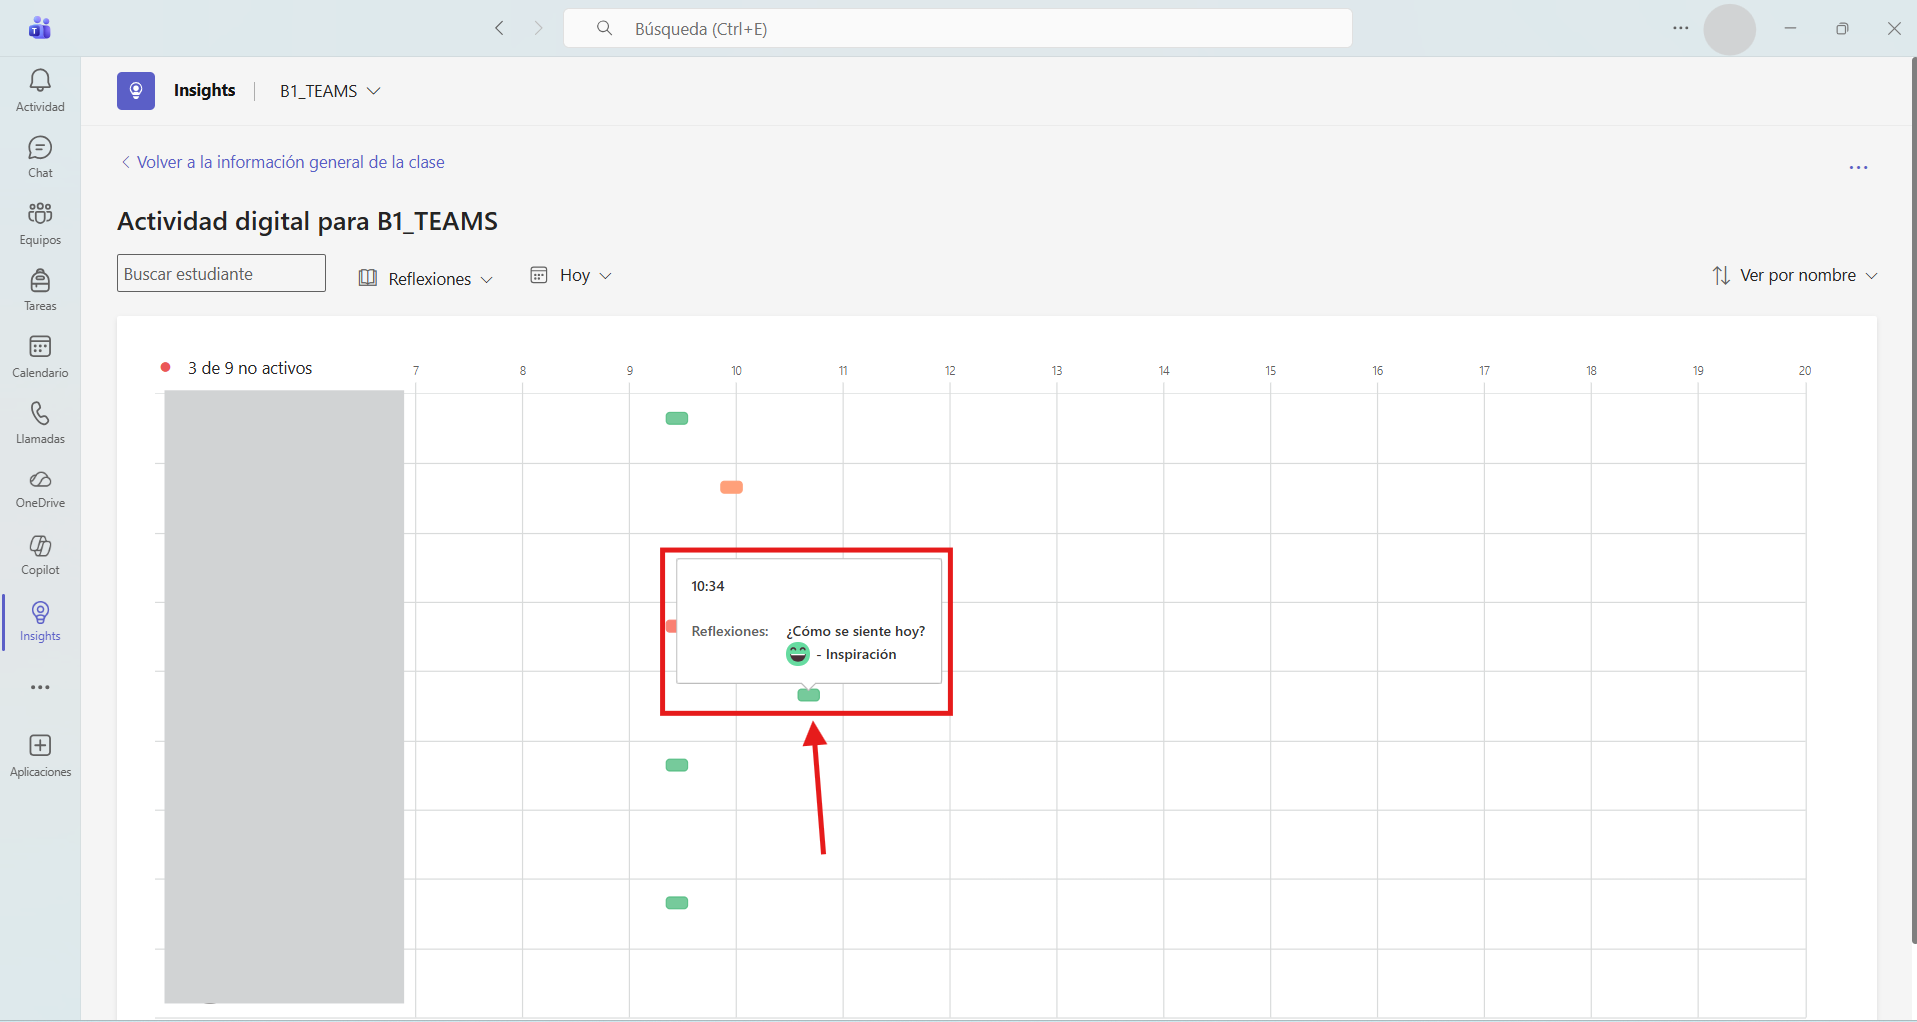
Task: Select Insights in the left sidebar
Action: pos(40,622)
